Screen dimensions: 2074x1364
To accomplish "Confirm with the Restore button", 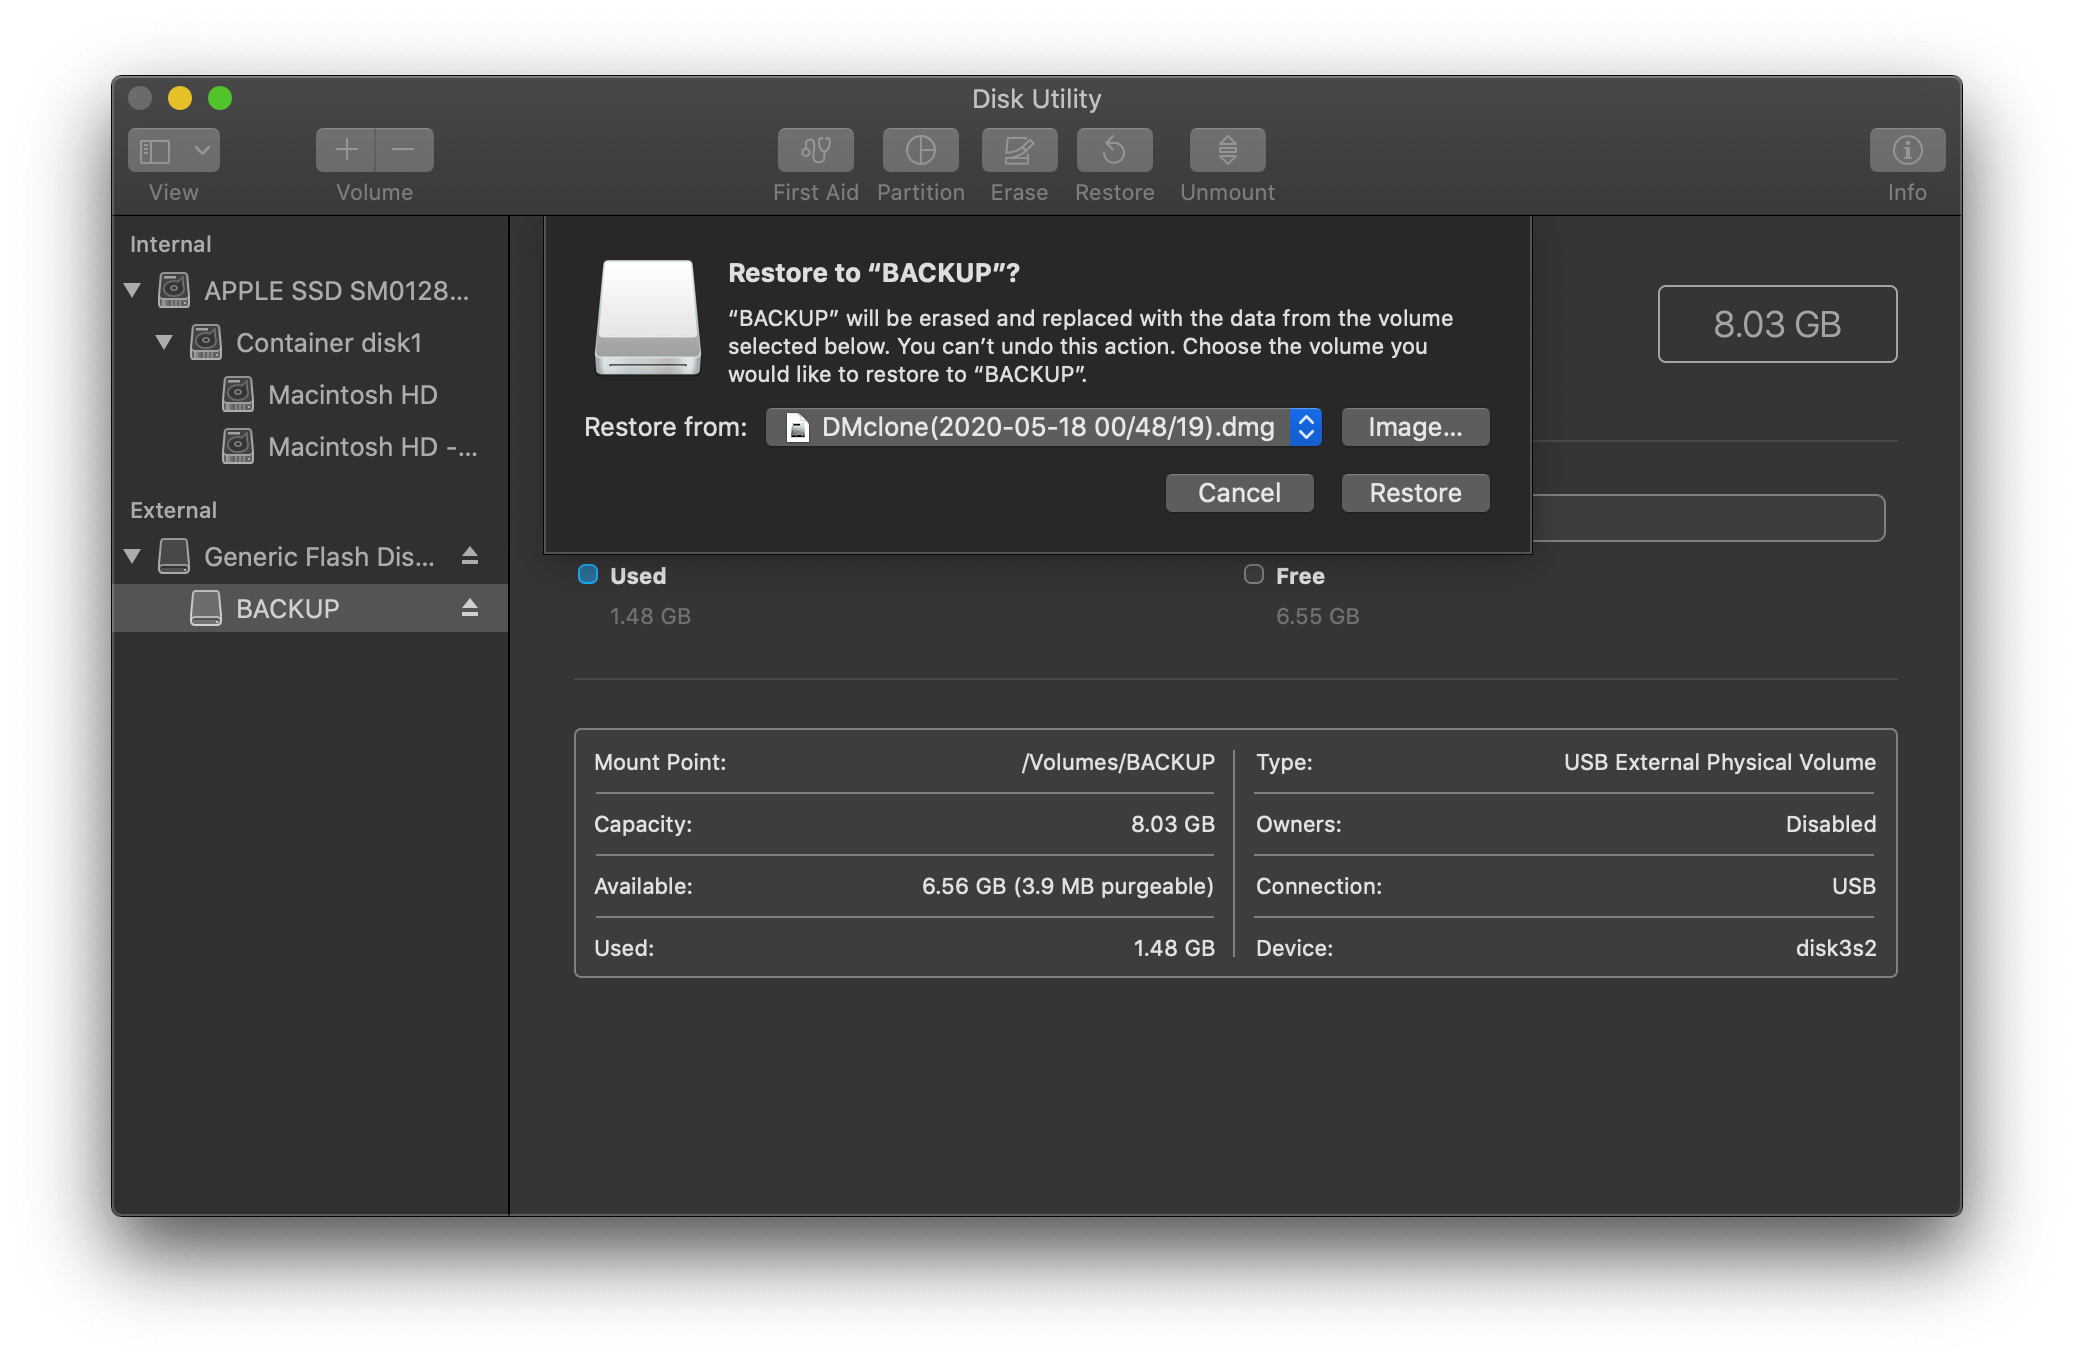I will [1415, 493].
